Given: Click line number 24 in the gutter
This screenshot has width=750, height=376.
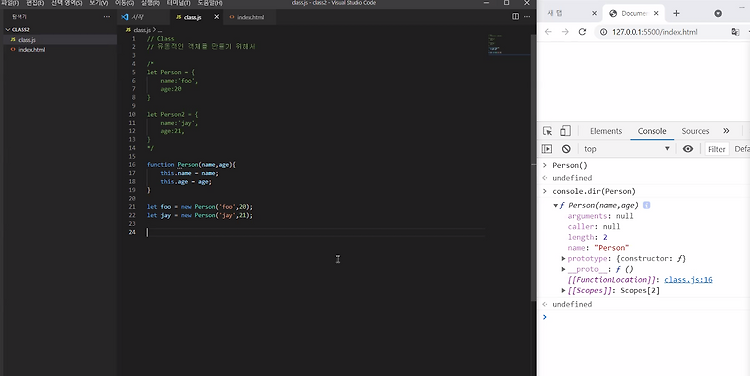Looking at the screenshot, I should coord(132,232).
